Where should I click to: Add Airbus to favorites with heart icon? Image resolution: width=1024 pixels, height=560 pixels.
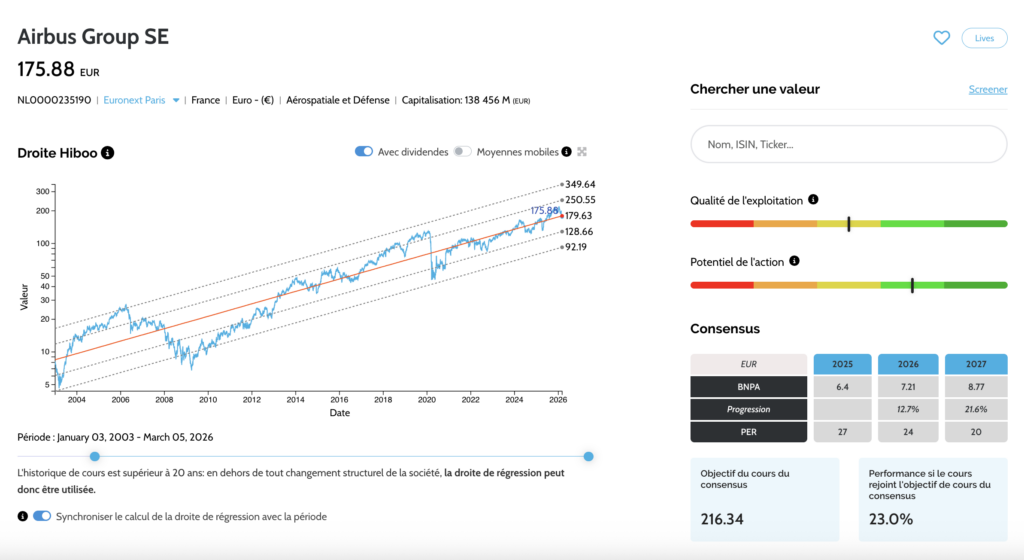tap(941, 38)
